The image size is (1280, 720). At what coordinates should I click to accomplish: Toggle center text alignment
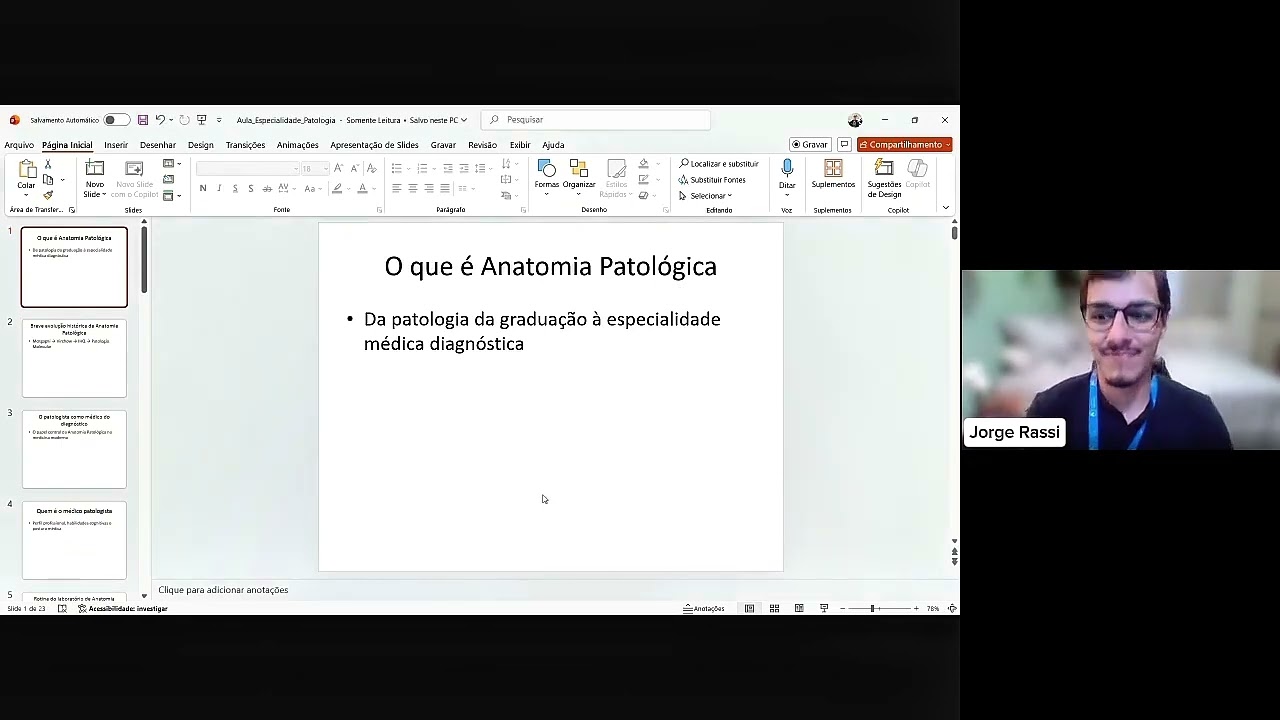413,189
